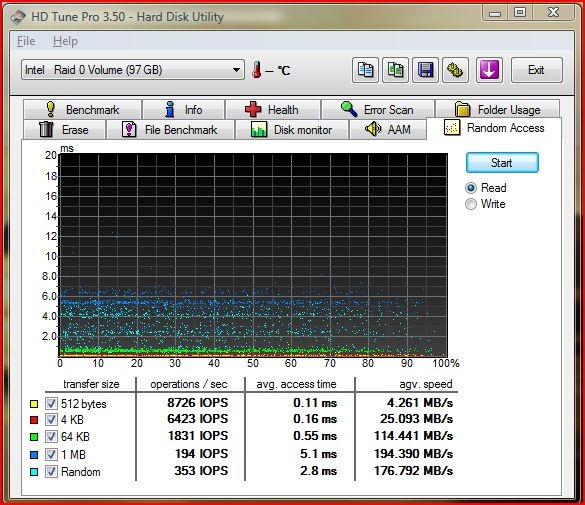This screenshot has width=585, height=505.
Task: Click the red 4 KB color swatch
Action: click(34, 420)
